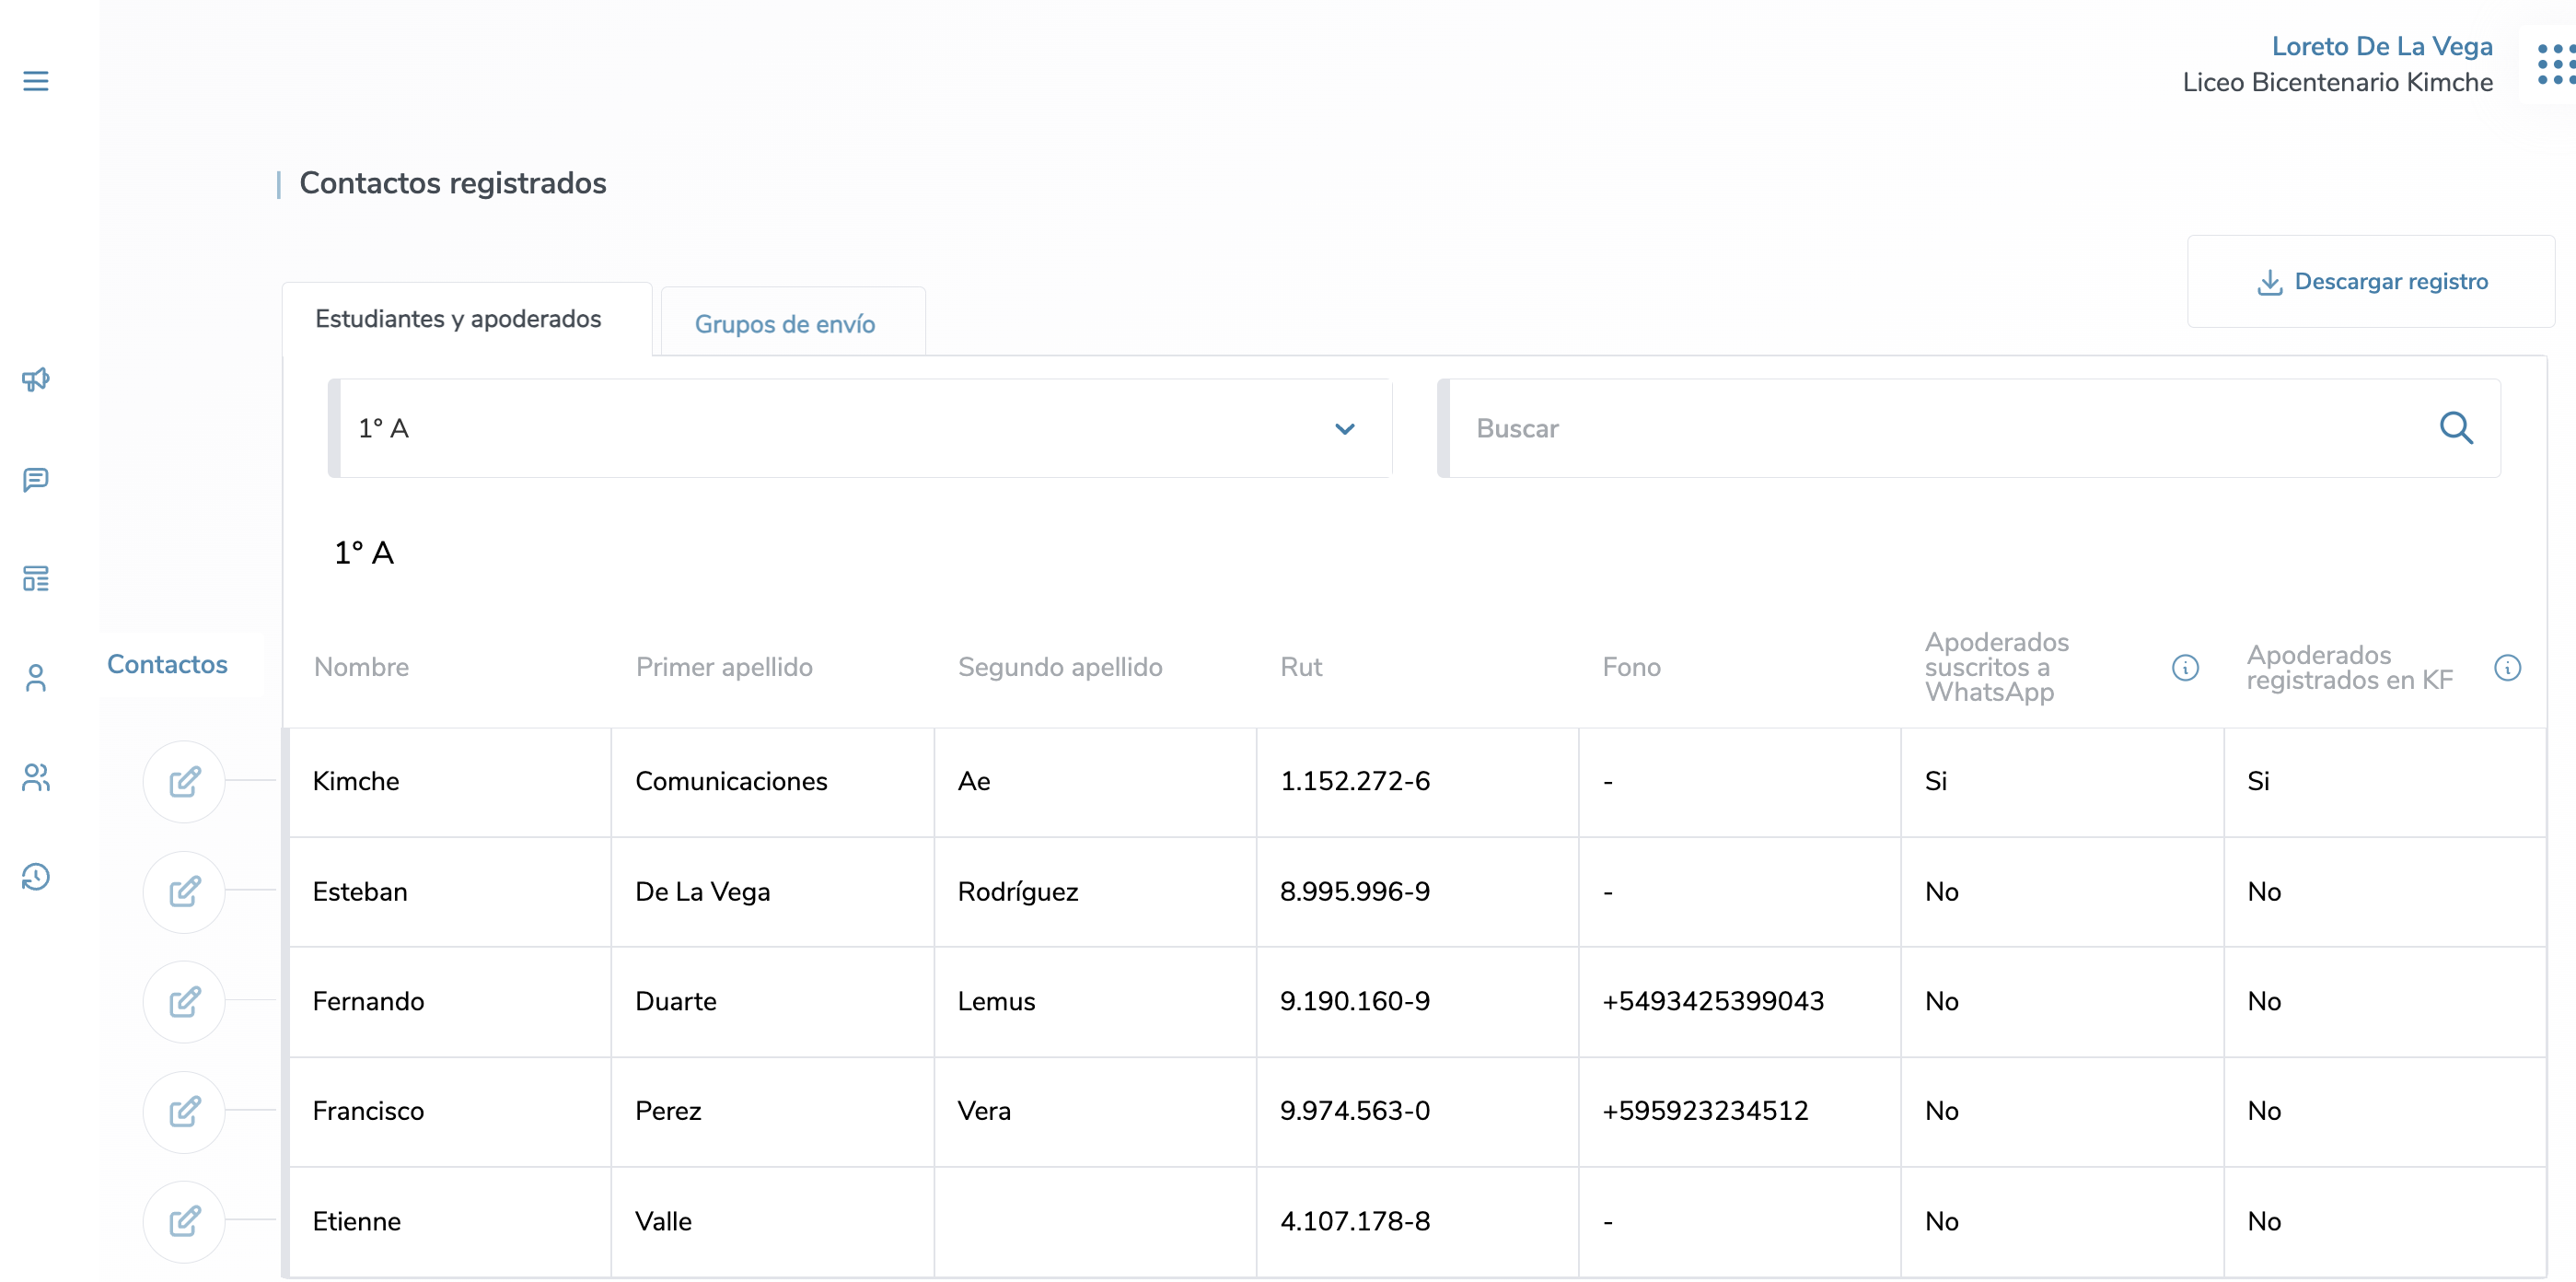
Task: Show info for registrados en KF column
Action: [2507, 668]
